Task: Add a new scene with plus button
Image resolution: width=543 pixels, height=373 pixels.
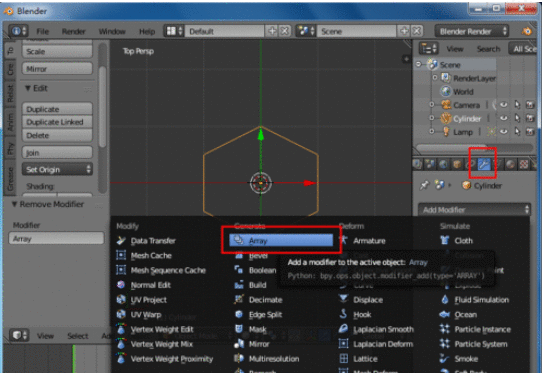Action: point(404,31)
